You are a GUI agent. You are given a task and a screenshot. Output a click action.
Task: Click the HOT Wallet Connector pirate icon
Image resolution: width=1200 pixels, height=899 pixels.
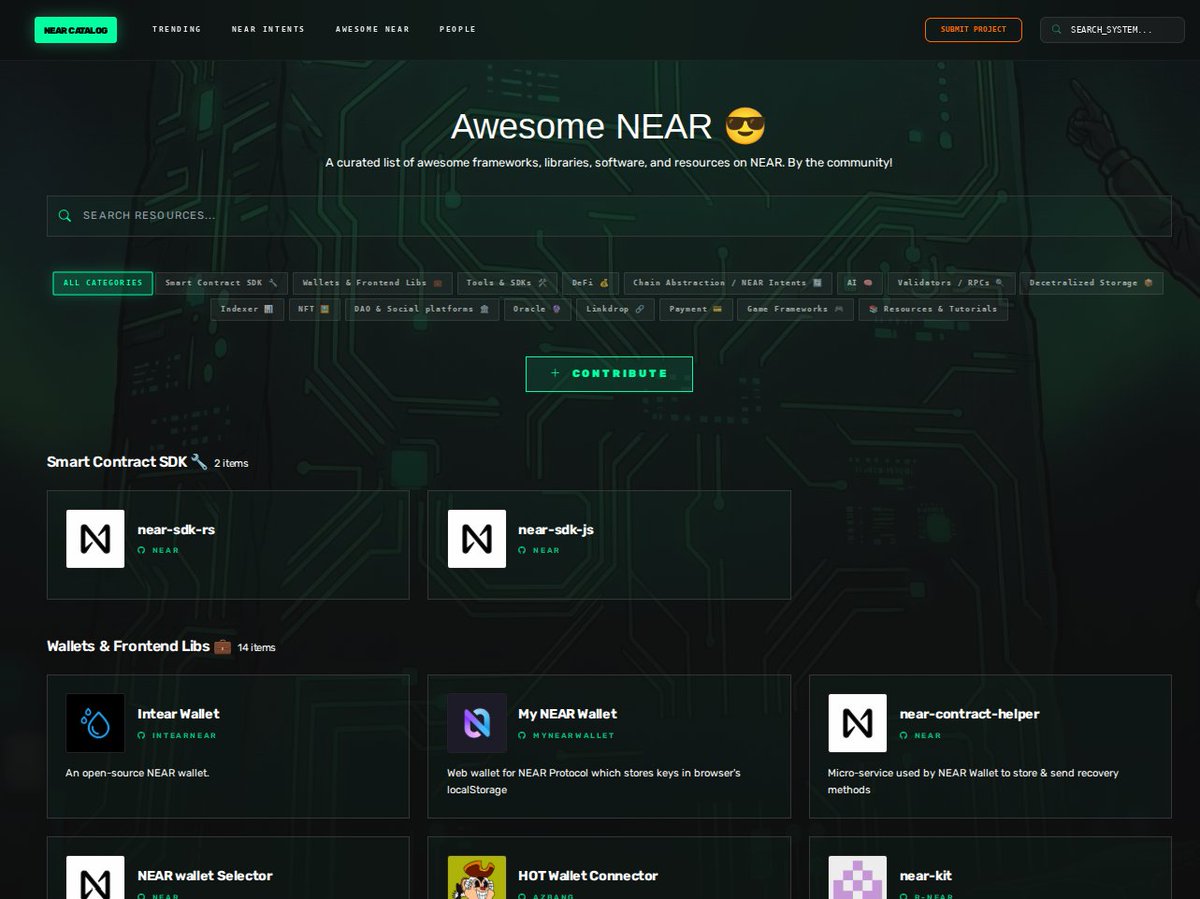click(x=477, y=877)
